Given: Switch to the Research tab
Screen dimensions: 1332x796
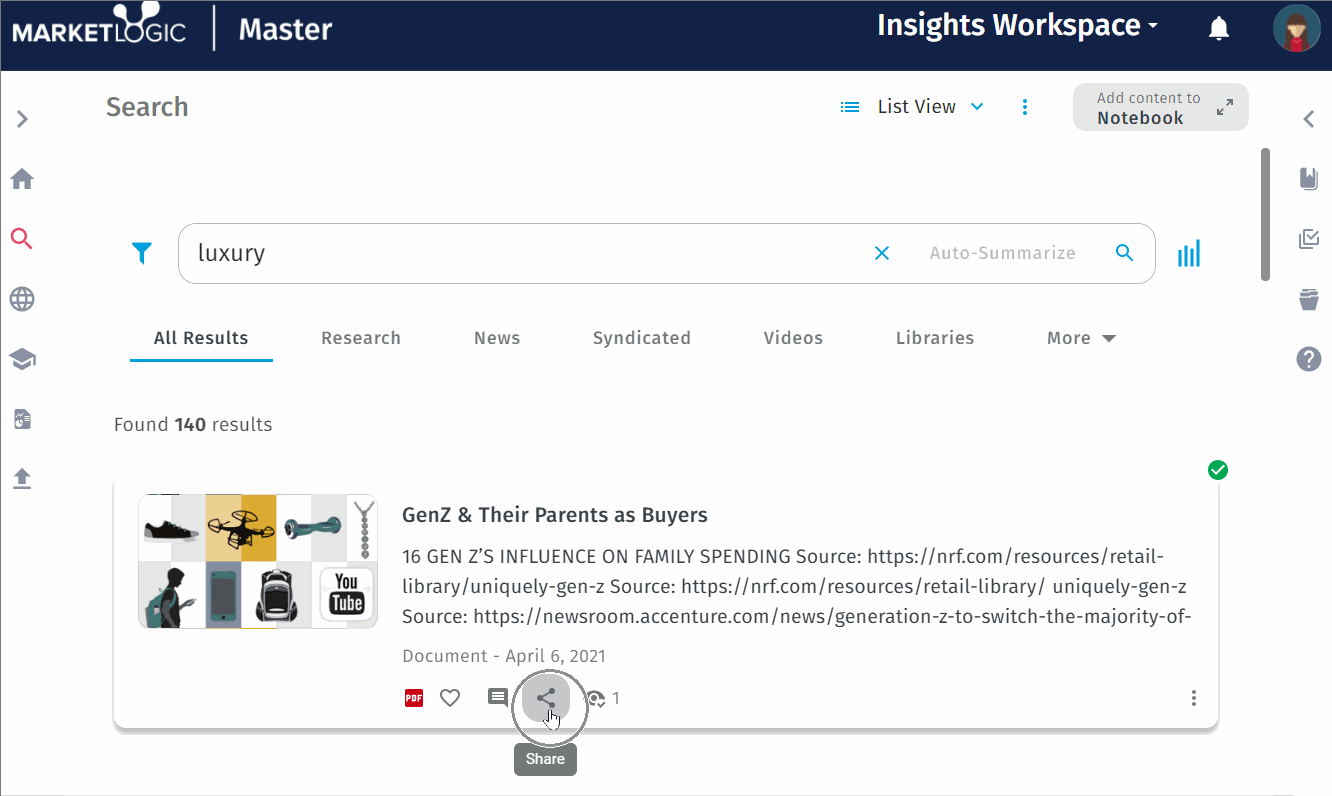Looking at the screenshot, I should coord(361,338).
